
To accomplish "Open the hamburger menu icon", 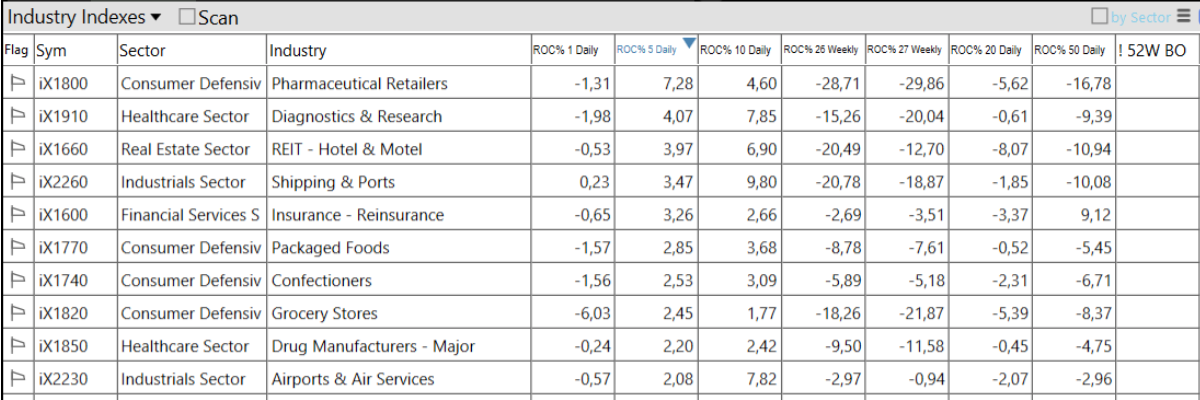I will [1183, 17].
